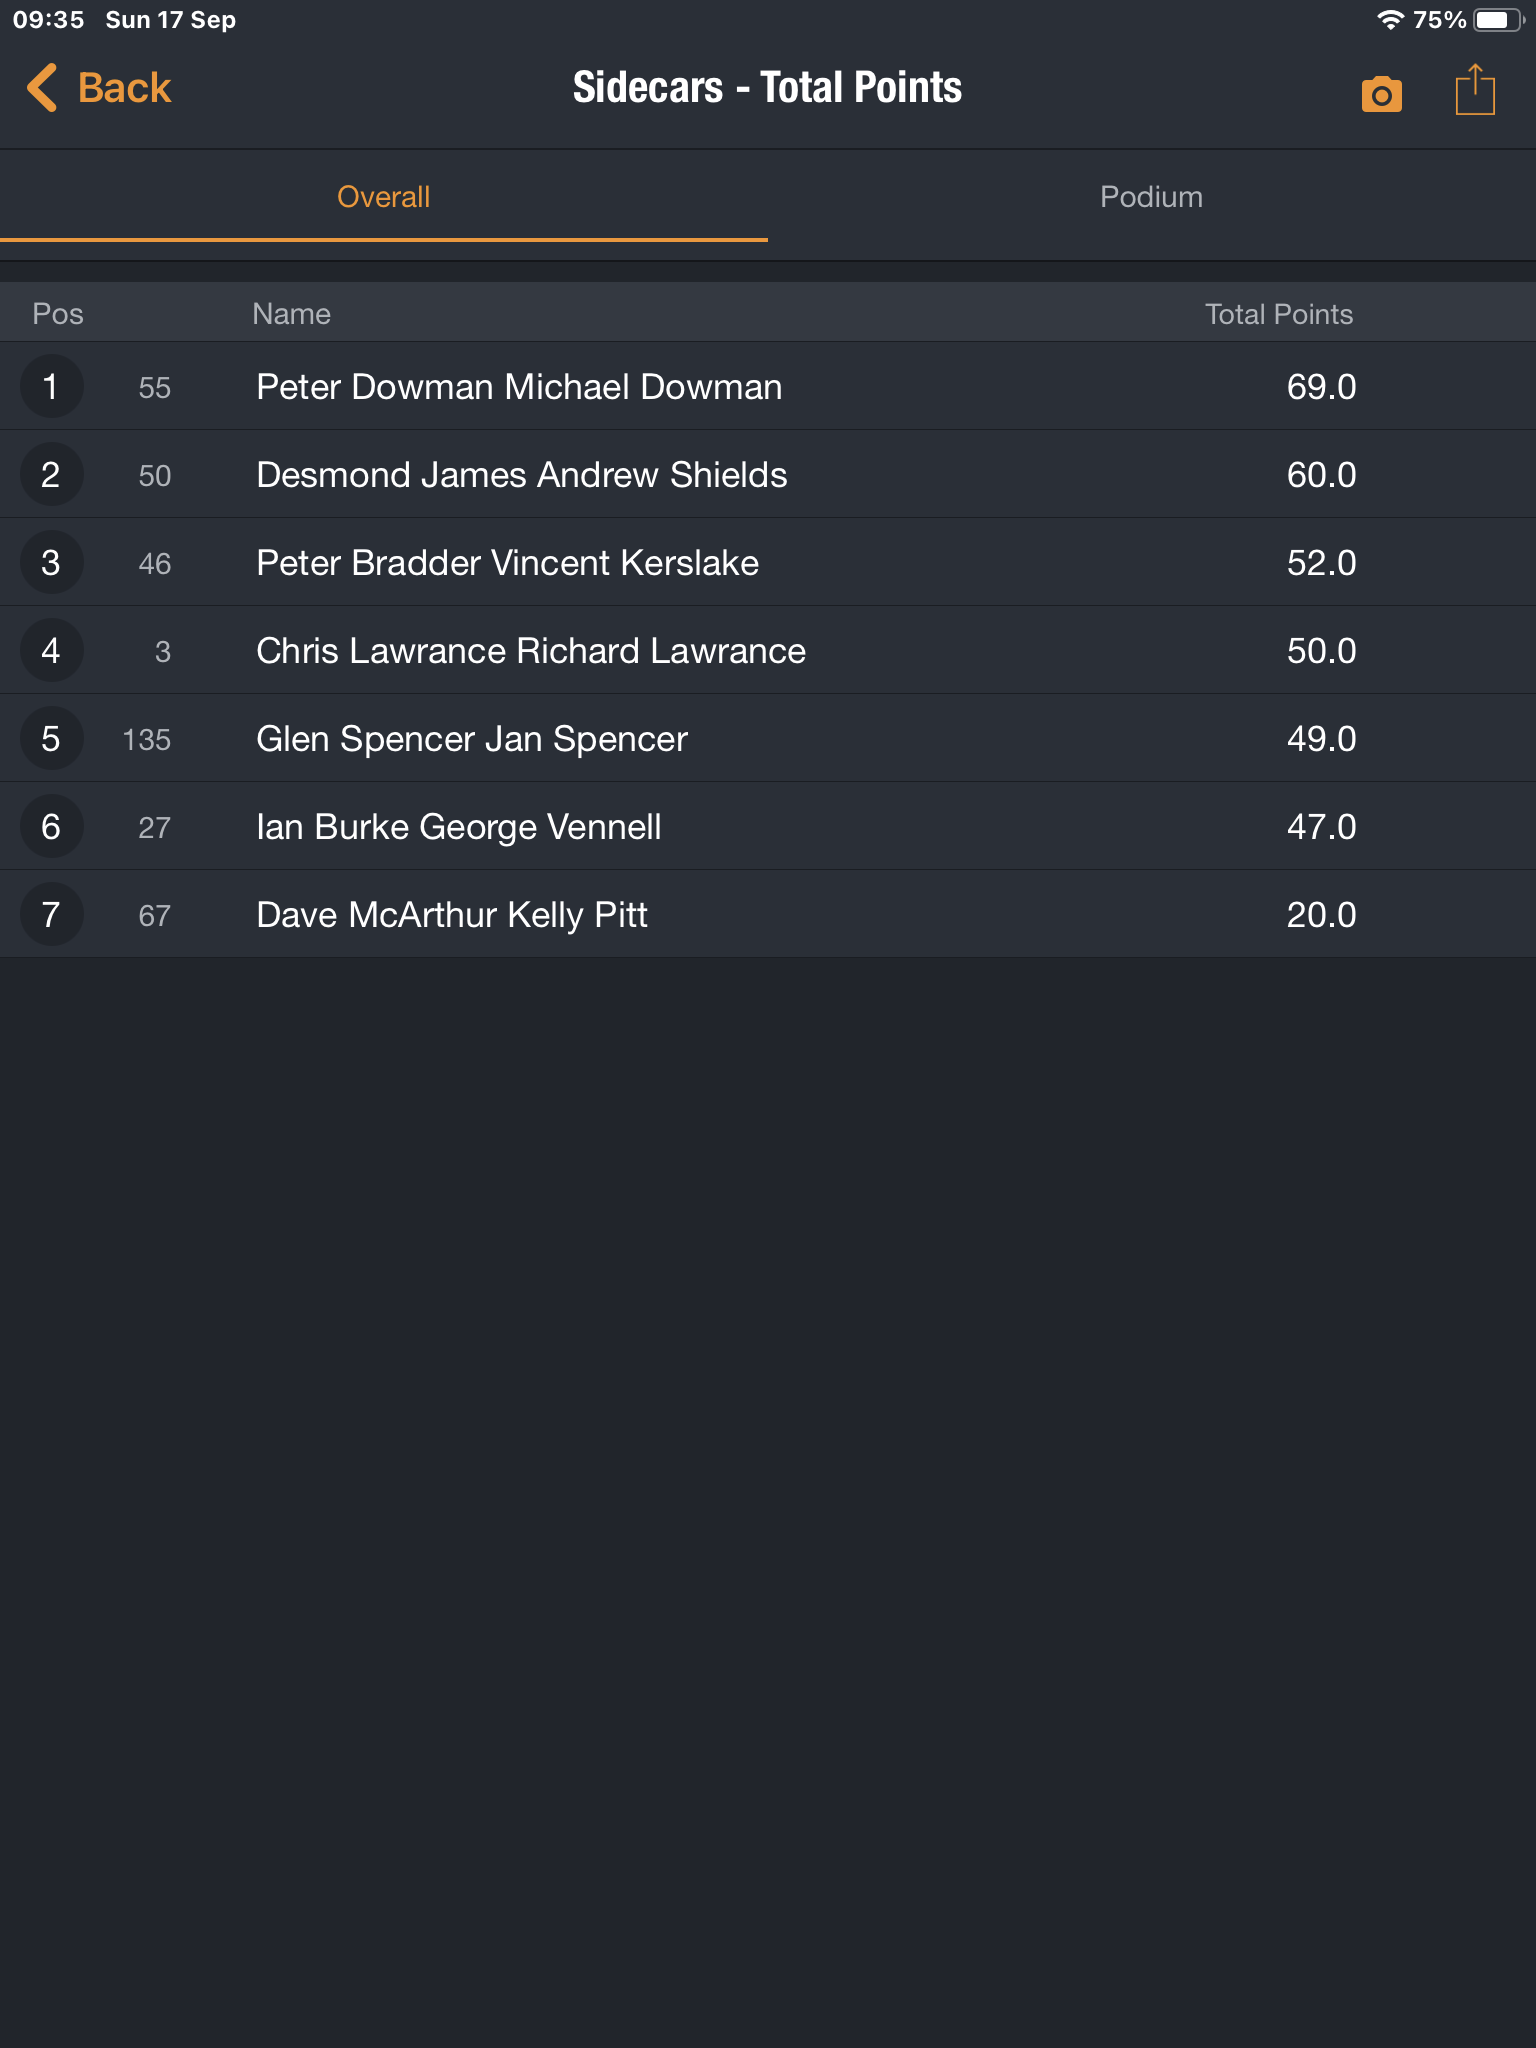Tap the battery indicator icon
Viewport: 1536px width, 2048px height.
pos(1498,20)
